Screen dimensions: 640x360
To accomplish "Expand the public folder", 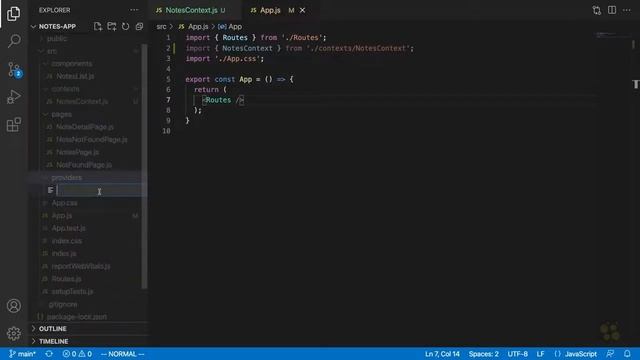I will [56, 38].
